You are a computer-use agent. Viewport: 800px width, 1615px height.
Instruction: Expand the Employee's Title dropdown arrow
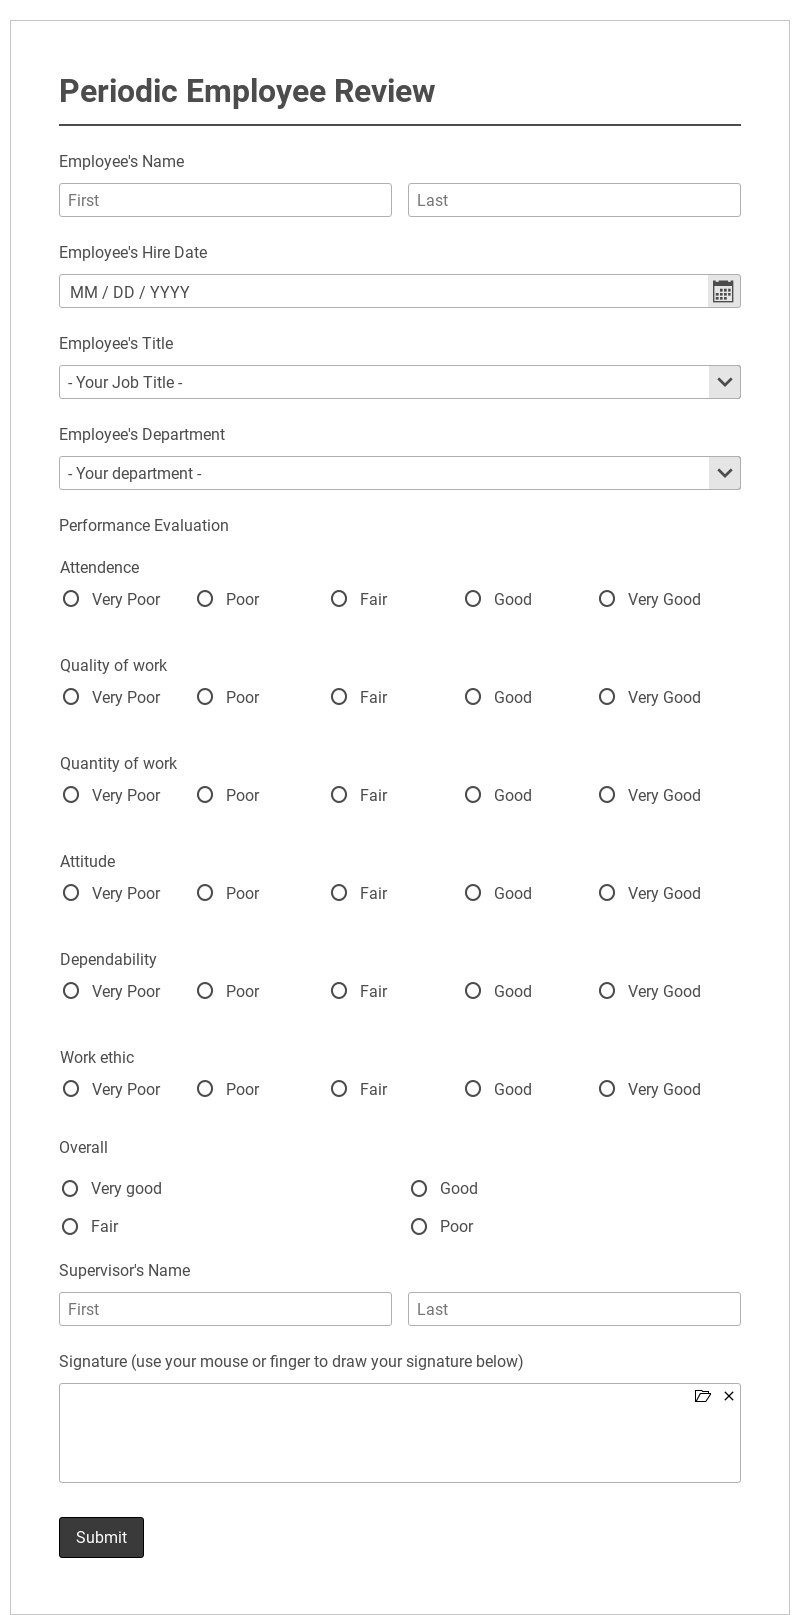pos(725,382)
